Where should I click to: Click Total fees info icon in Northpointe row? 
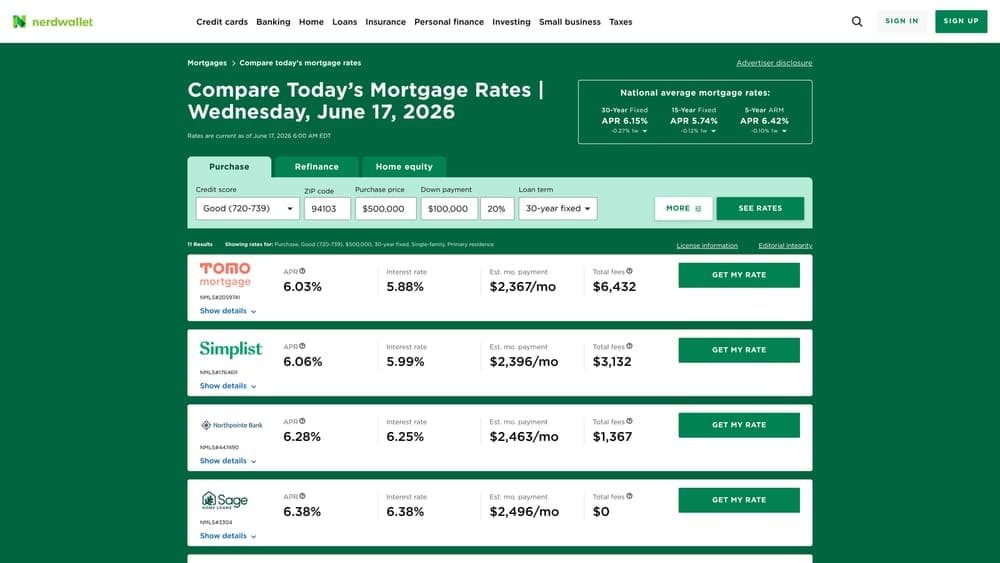[629, 421]
